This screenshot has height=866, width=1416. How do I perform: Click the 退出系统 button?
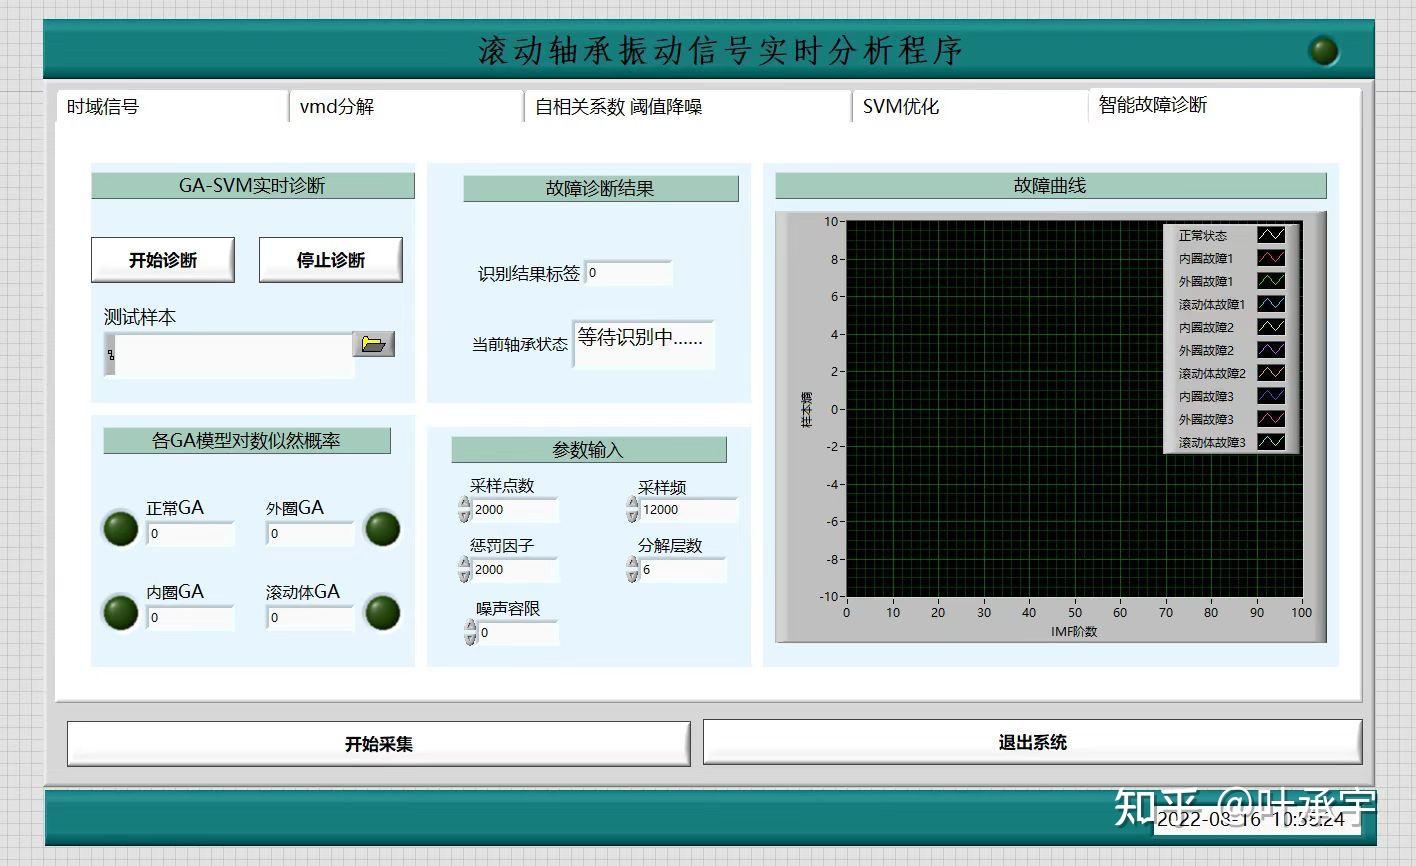[x=1034, y=742]
